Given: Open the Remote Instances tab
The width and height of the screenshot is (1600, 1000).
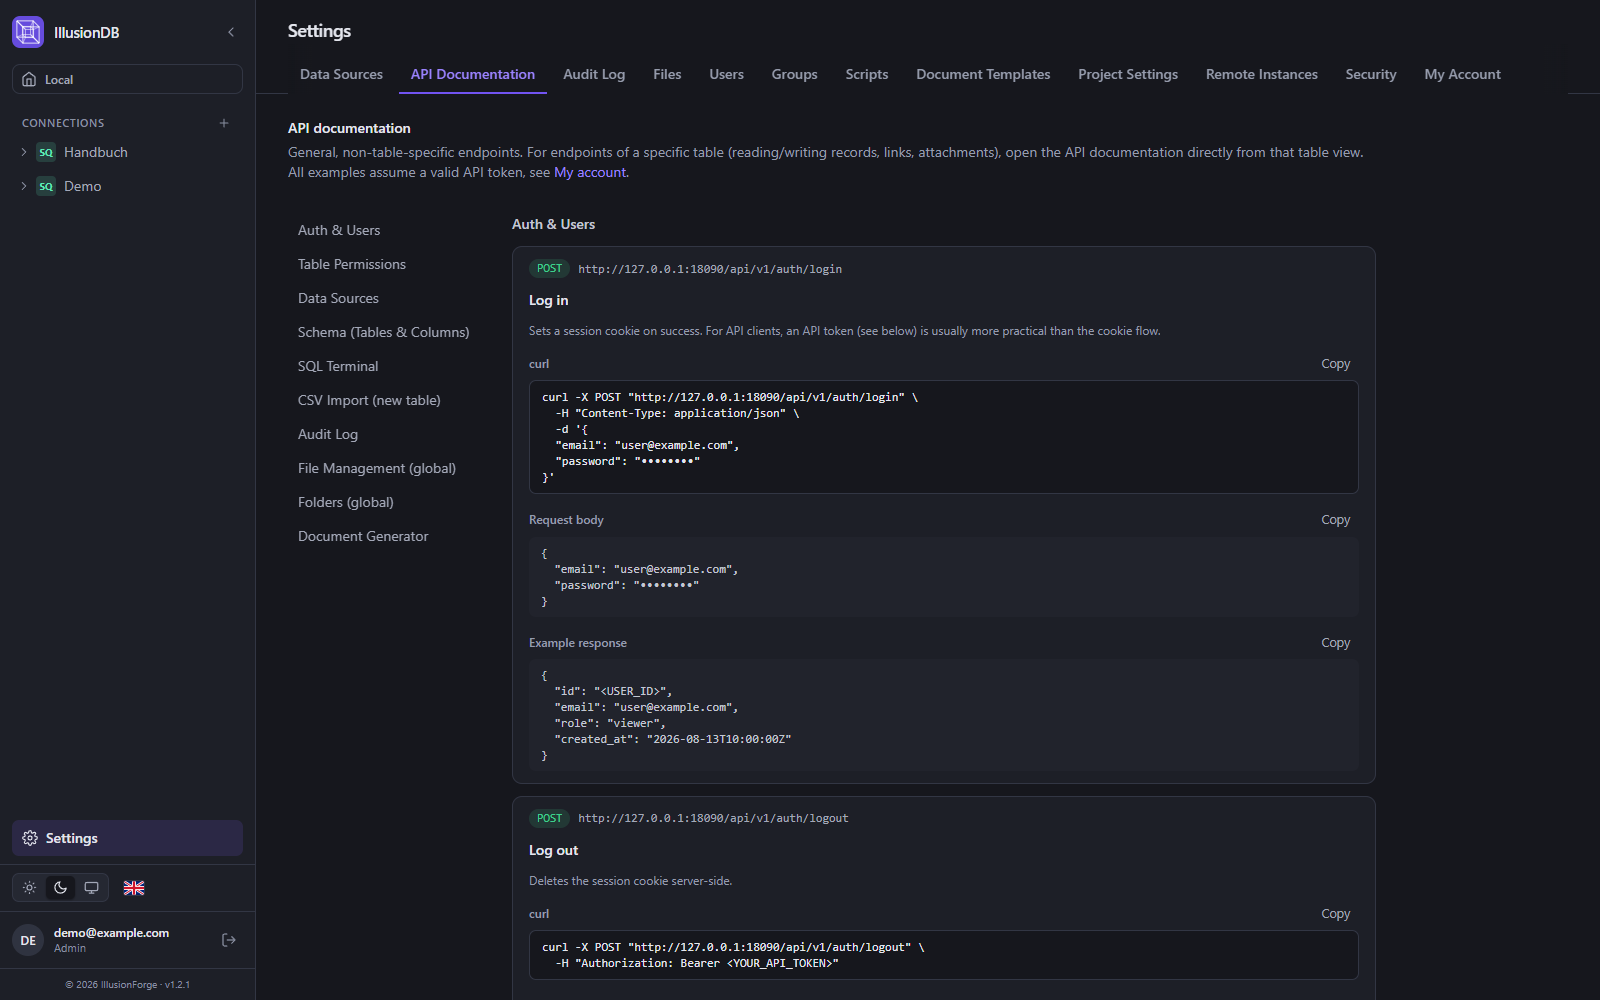Looking at the screenshot, I should pos(1262,74).
